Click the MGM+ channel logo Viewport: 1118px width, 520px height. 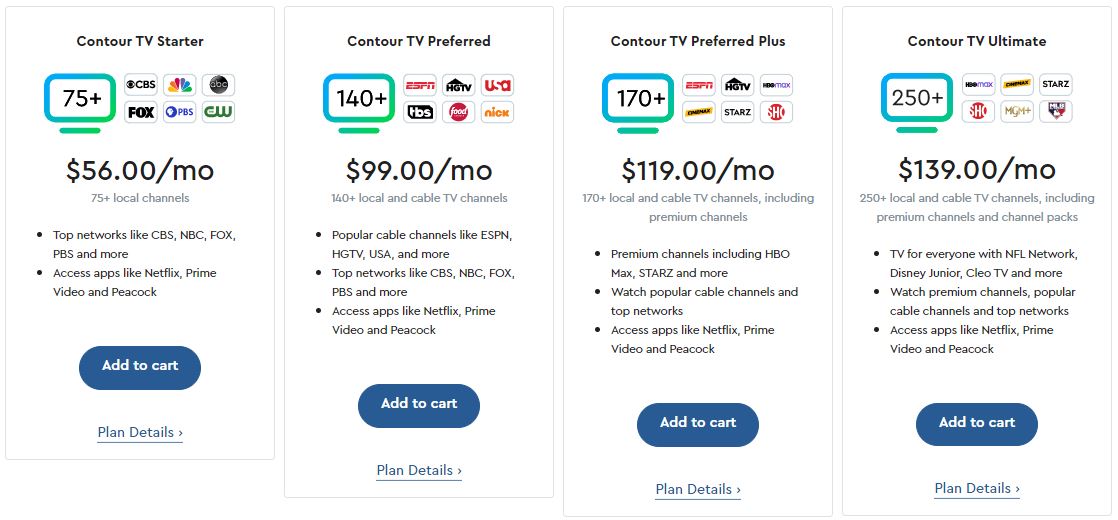[1016, 112]
